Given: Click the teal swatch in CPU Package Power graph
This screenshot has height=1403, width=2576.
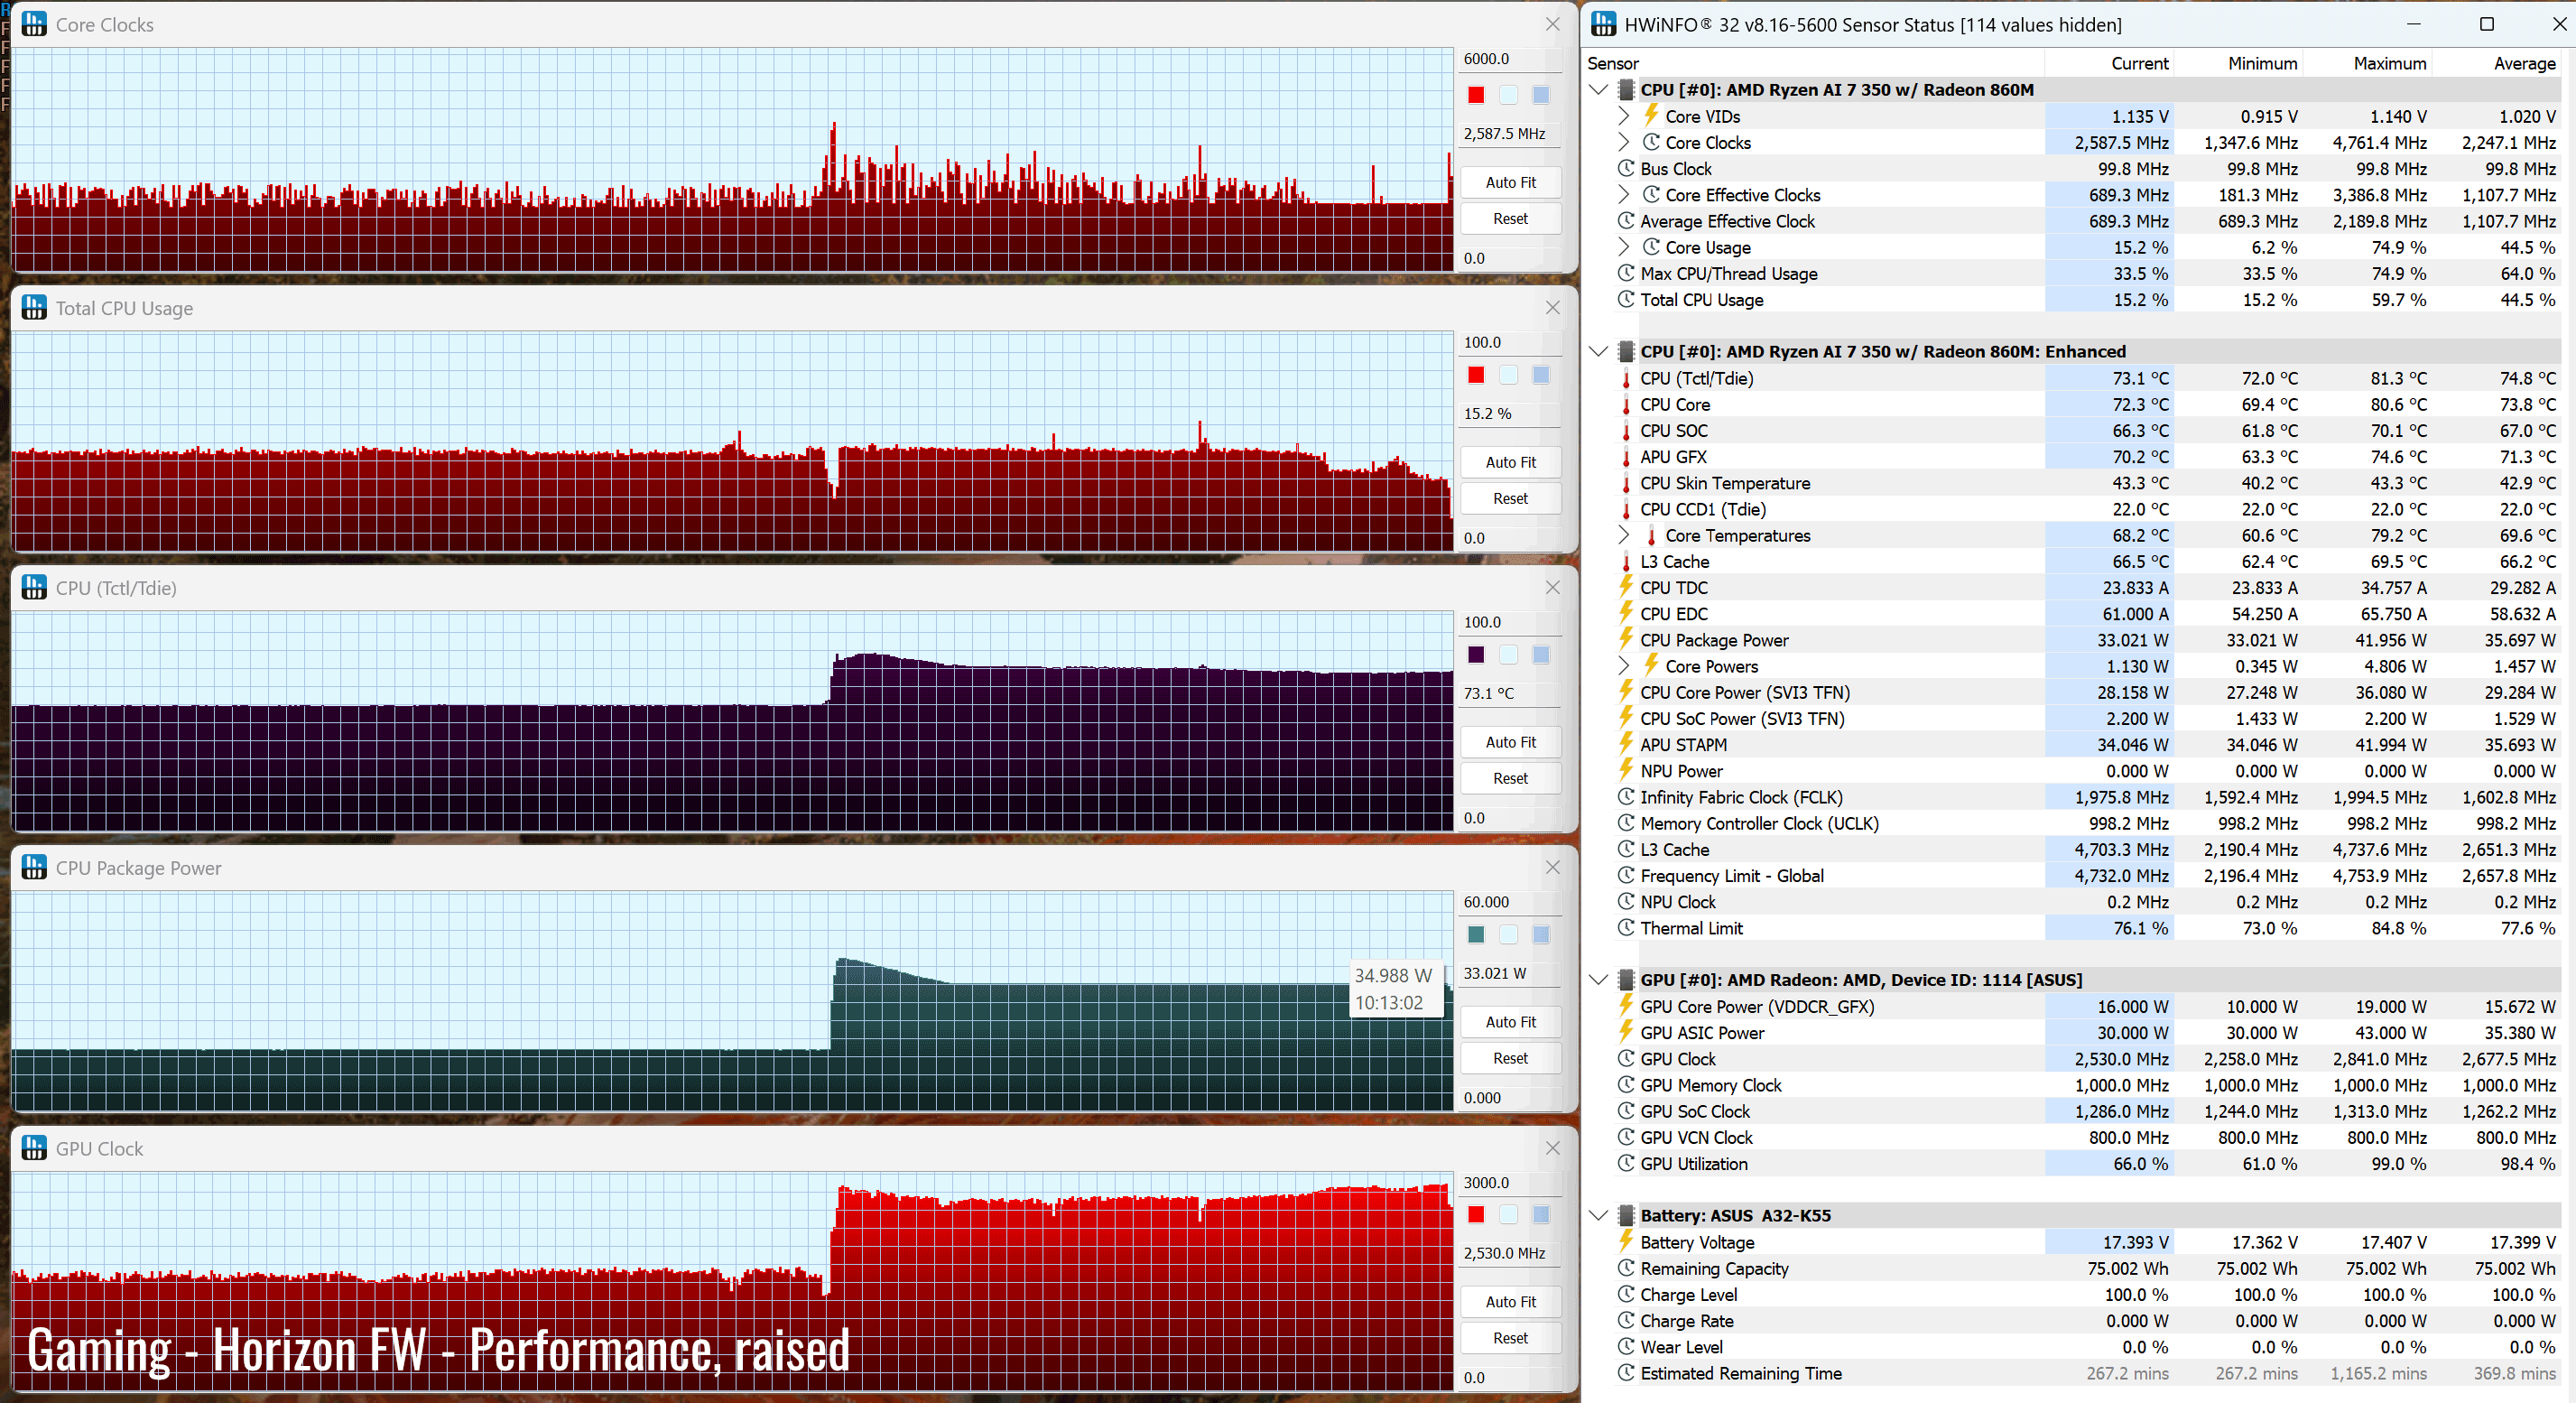Looking at the screenshot, I should pos(1476,935).
